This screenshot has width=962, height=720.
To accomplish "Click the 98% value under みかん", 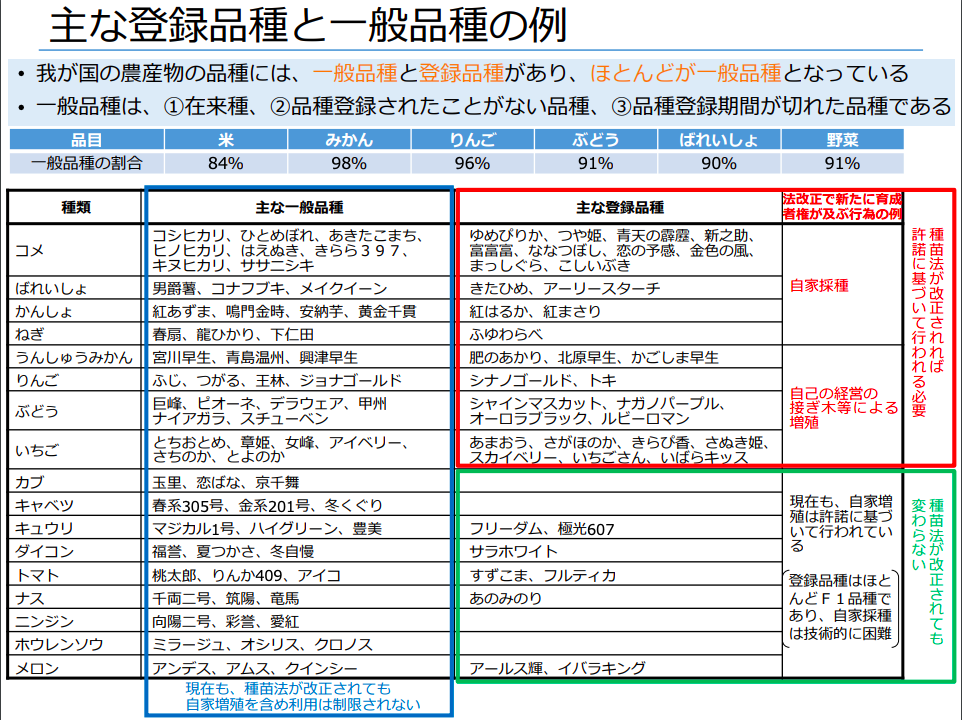I will [348, 163].
